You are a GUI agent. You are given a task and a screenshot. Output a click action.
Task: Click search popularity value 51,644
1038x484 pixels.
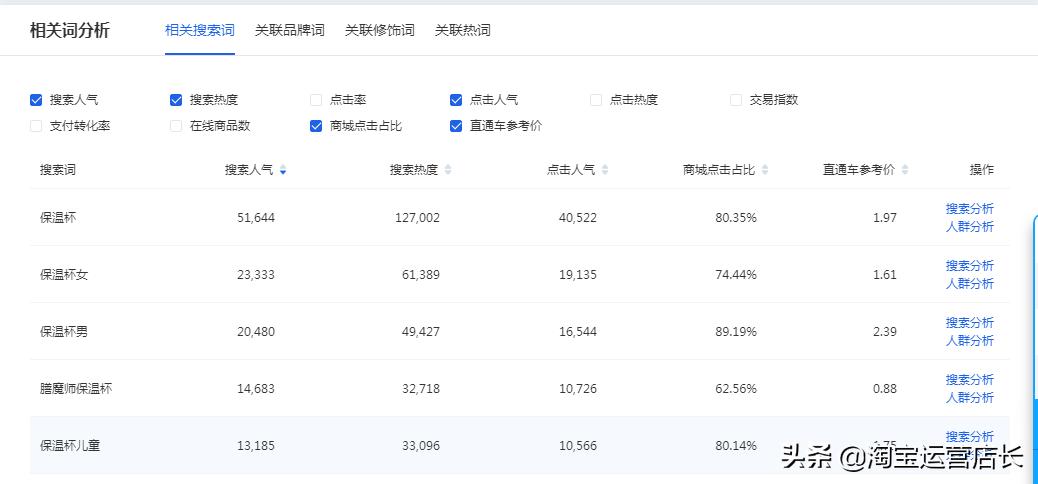coord(256,218)
